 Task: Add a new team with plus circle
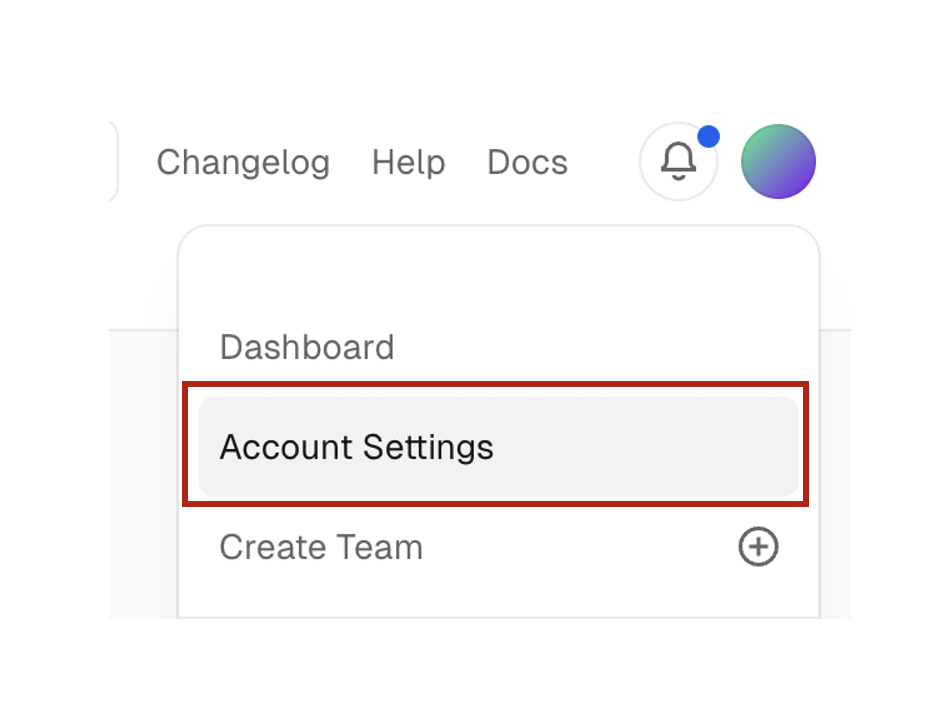[758, 547]
